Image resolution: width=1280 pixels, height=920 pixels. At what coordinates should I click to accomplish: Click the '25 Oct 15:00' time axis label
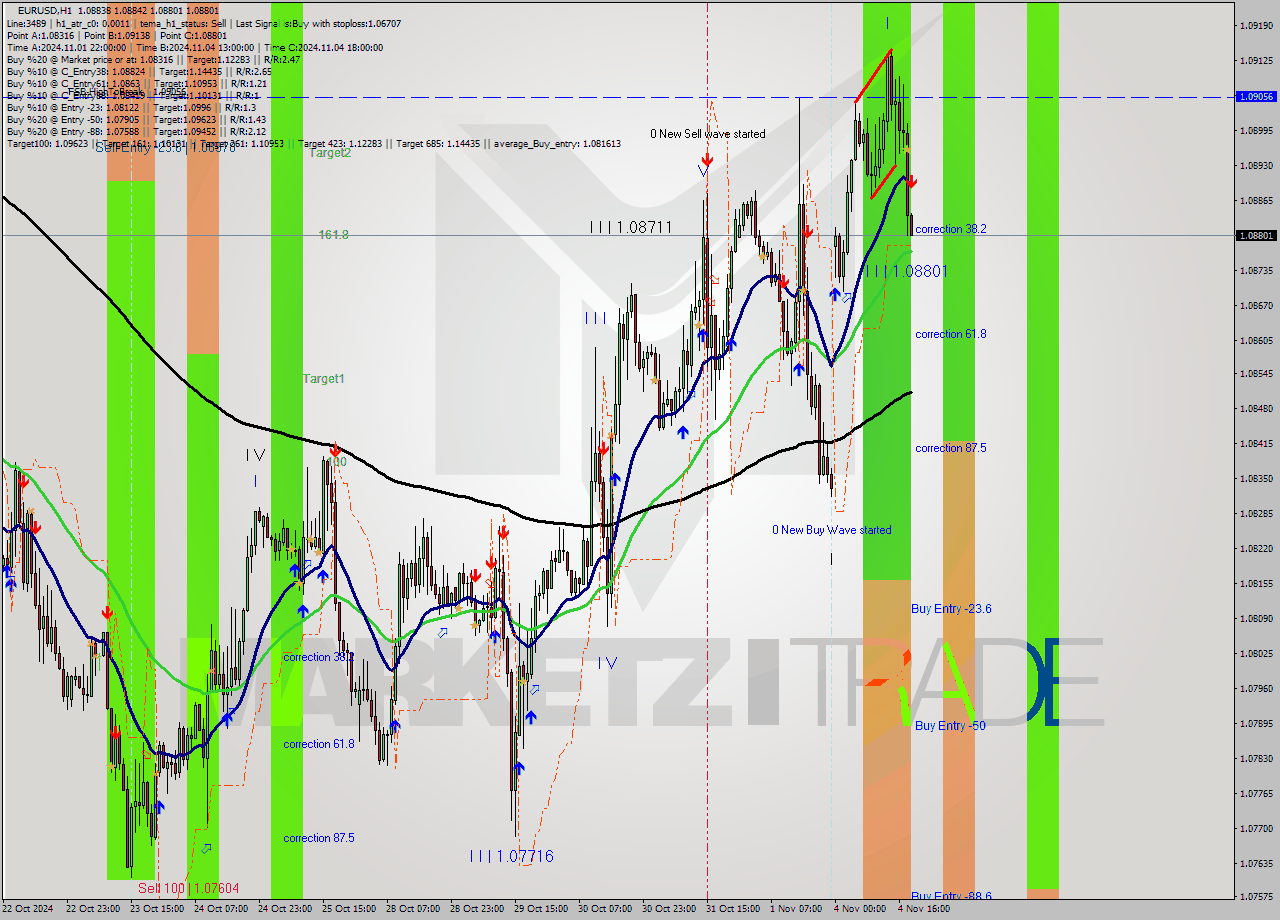pyautogui.click(x=350, y=909)
